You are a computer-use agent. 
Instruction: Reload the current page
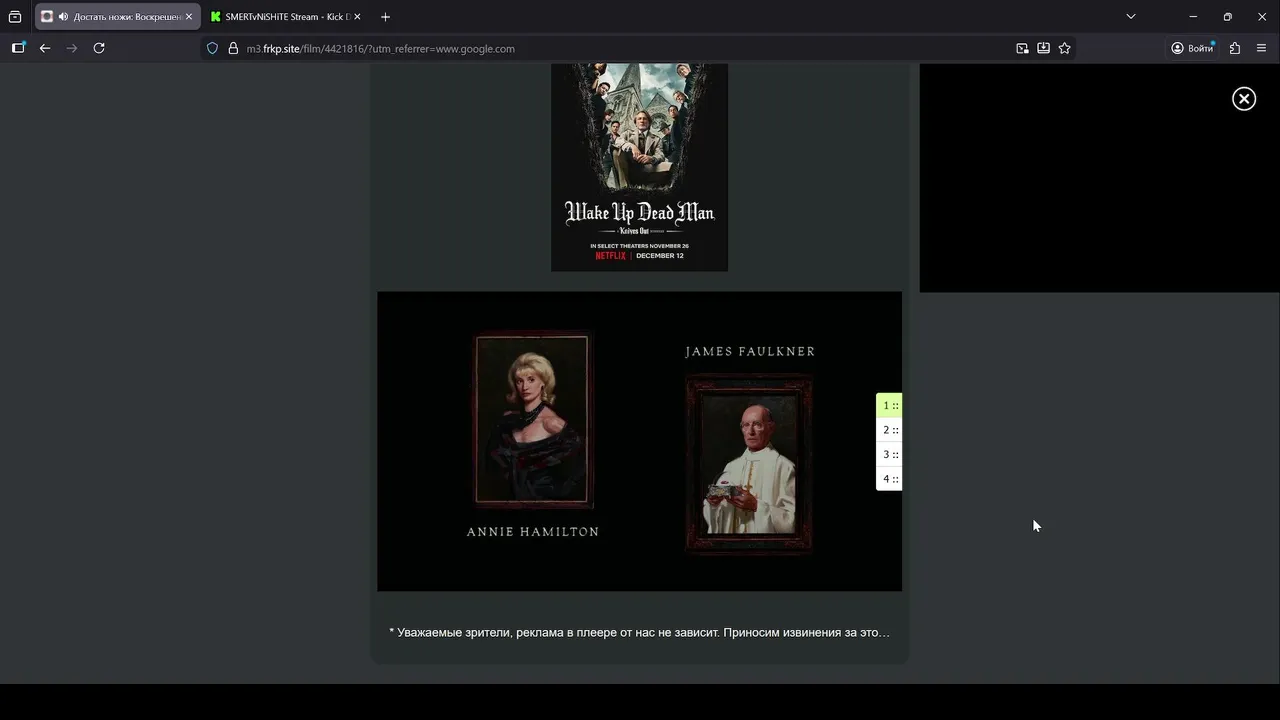pyautogui.click(x=99, y=48)
